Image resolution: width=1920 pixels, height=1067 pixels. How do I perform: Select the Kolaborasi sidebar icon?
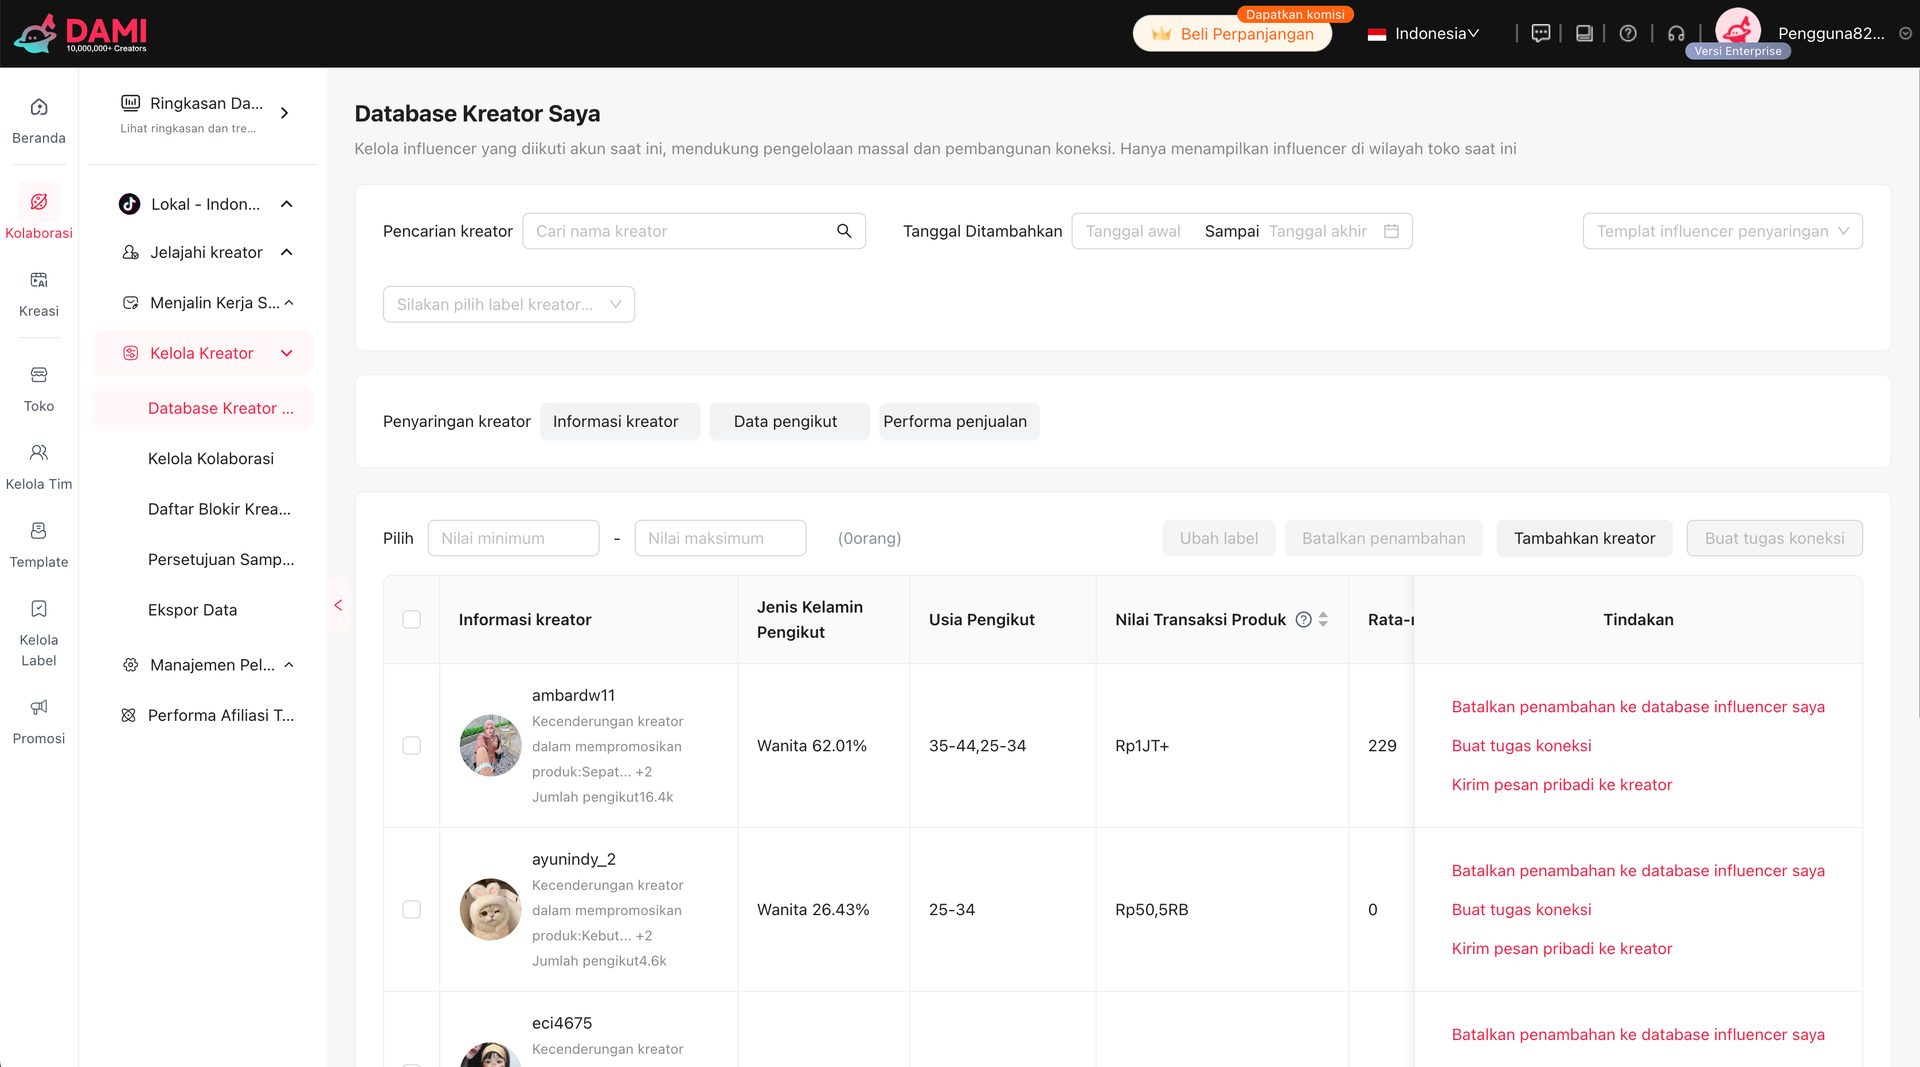click(39, 202)
